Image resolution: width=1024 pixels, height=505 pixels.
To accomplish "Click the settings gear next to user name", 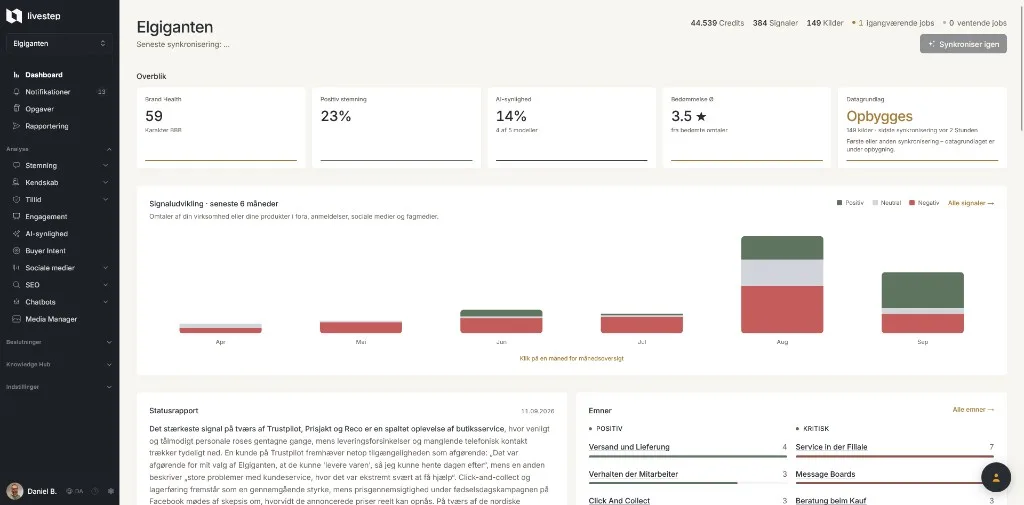I will pos(110,491).
